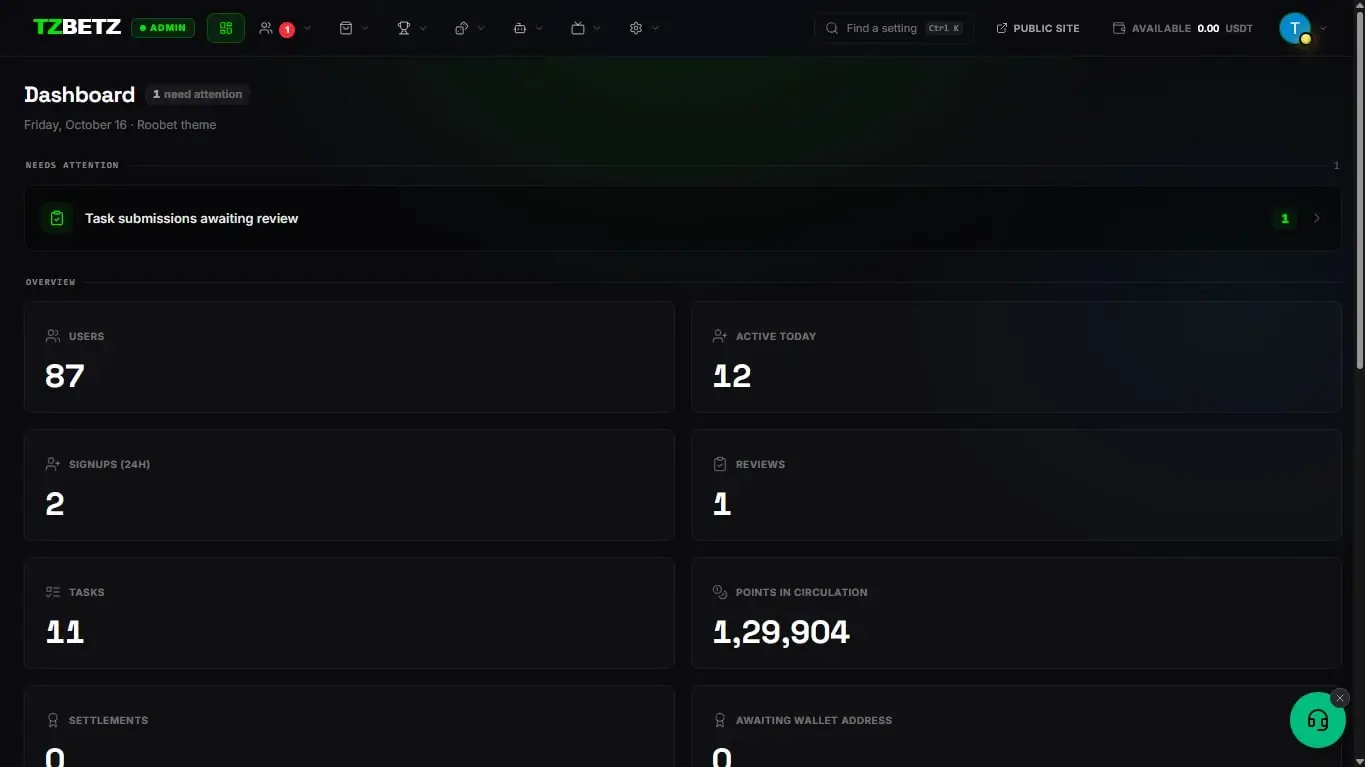1365x767 pixels.
Task: Click the 1 need attention badge
Action: pyautogui.click(x=197, y=94)
